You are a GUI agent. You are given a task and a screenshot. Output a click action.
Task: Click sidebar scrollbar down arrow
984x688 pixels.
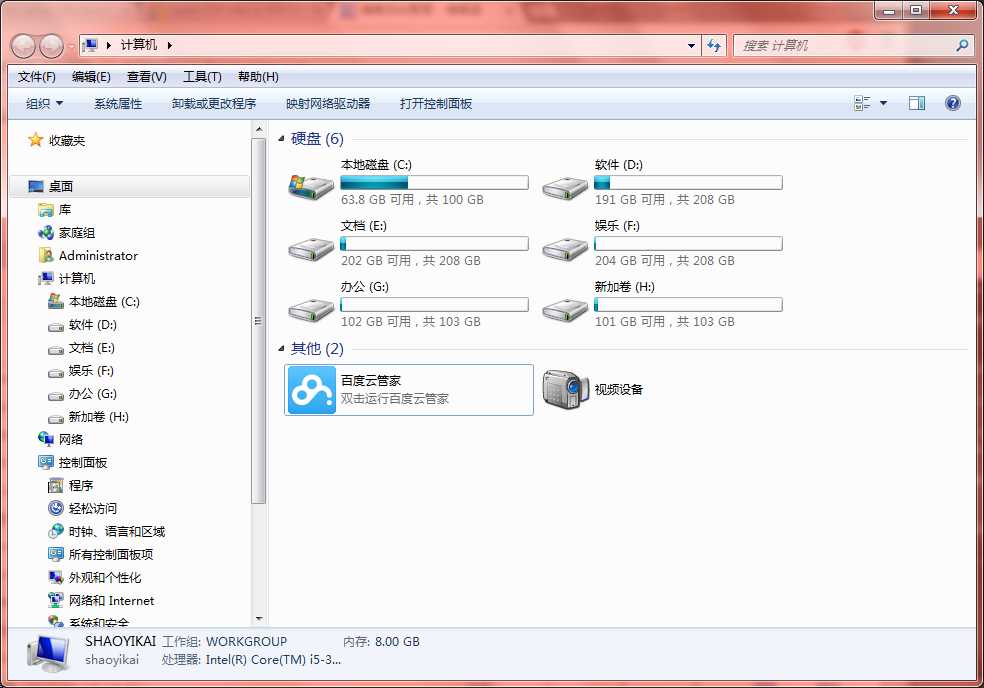tap(259, 619)
